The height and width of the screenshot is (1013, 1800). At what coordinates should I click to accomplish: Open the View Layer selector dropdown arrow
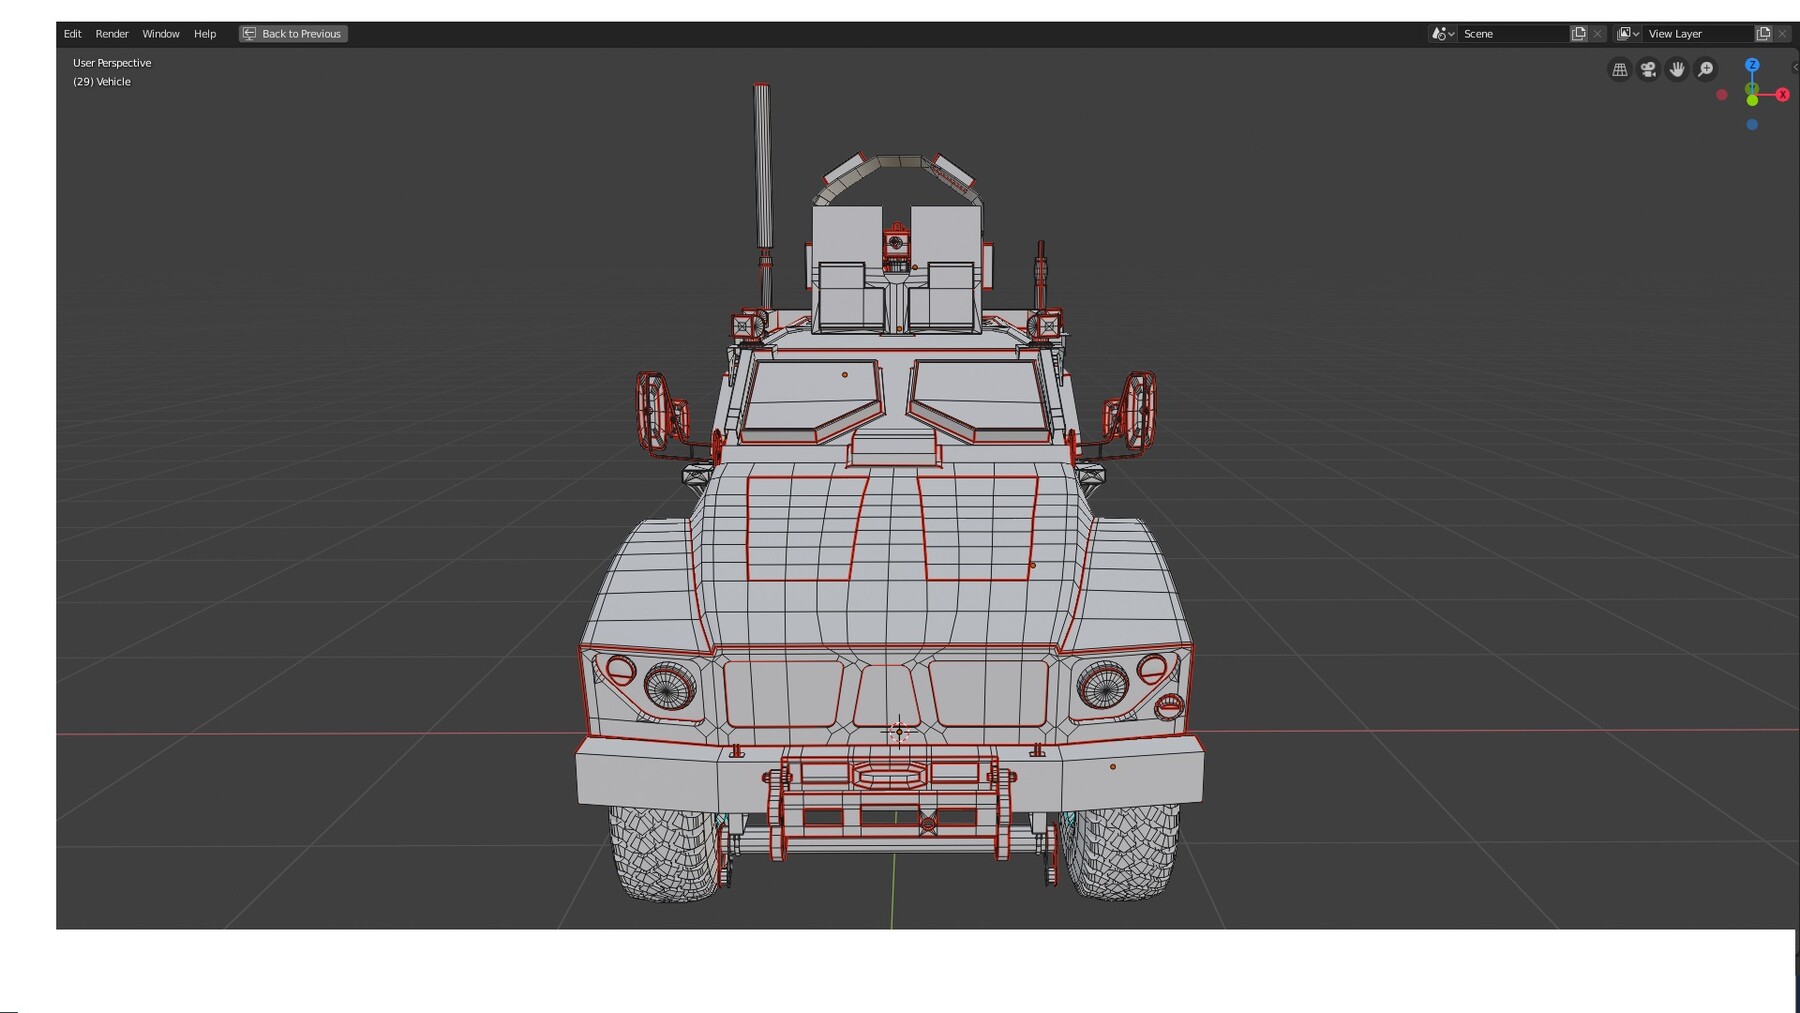[1637, 34]
